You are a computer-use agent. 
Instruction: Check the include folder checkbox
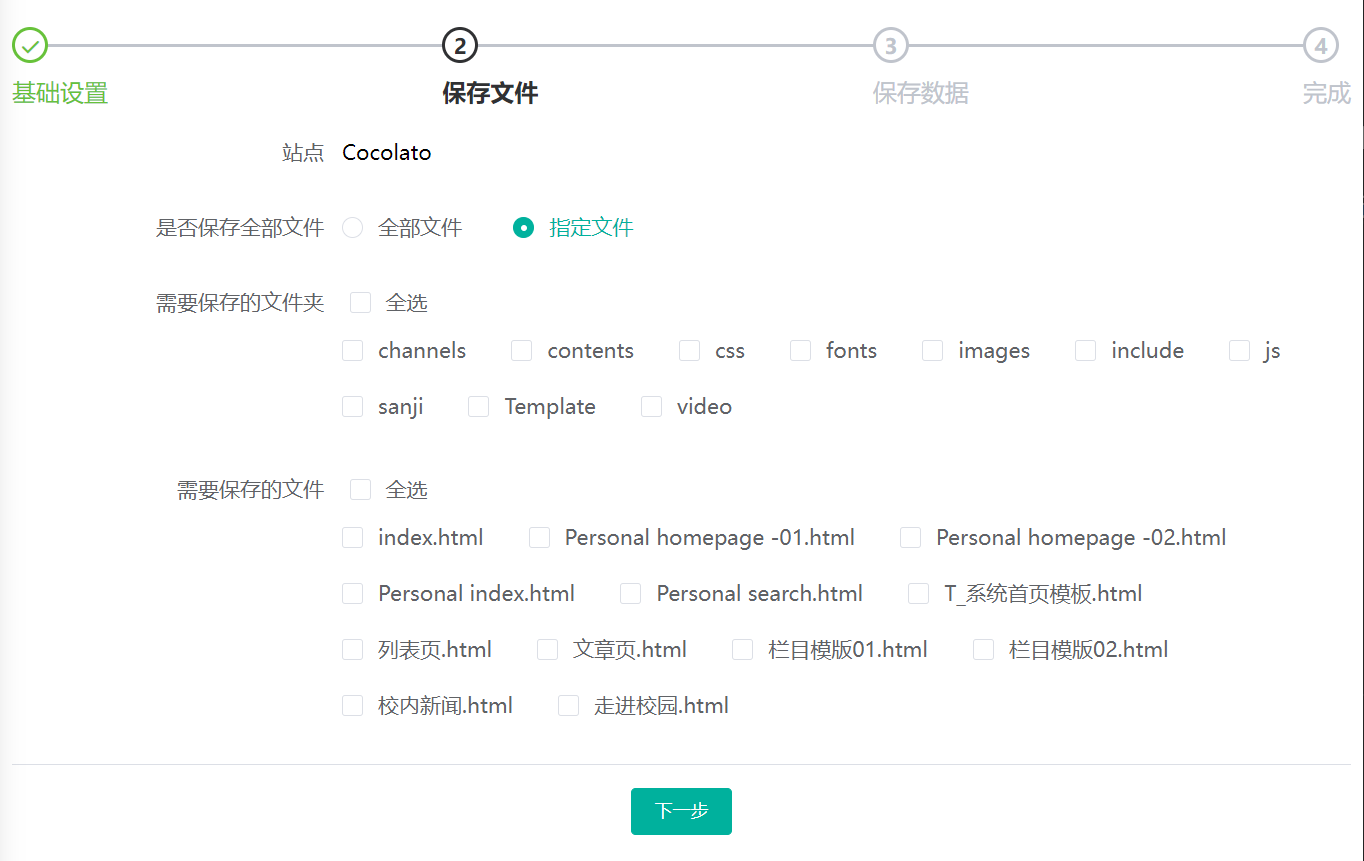pyautogui.click(x=1085, y=350)
